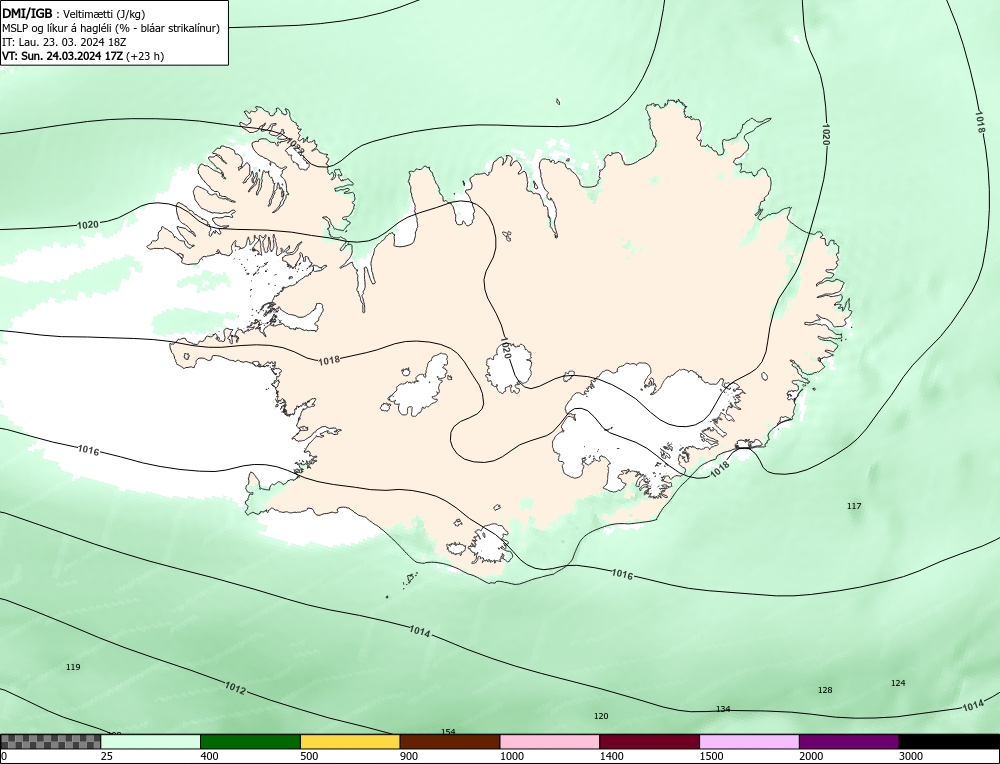The width and height of the screenshot is (1000, 764).
Task: Click the scale value '900'
Action: (409, 756)
